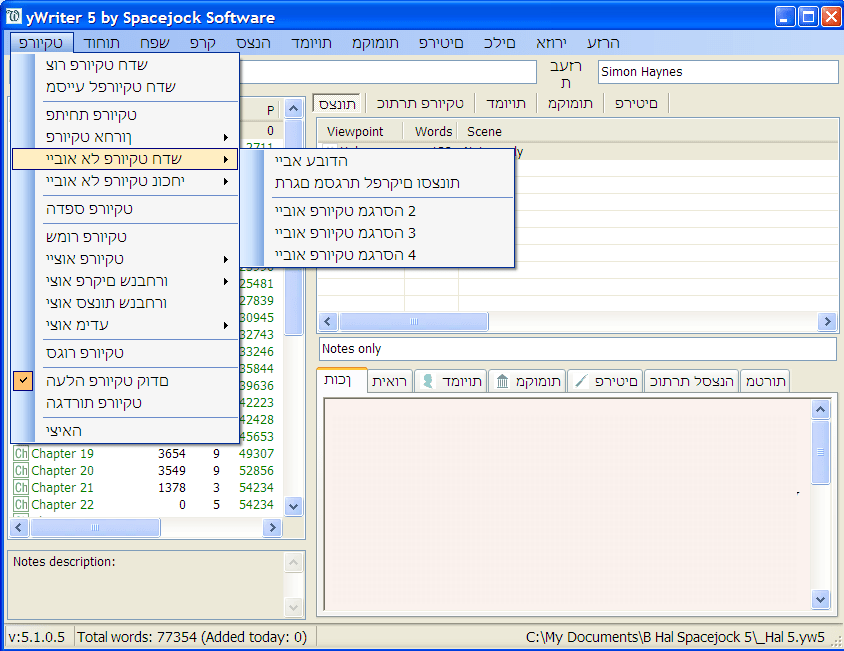Click the chapter list scroll-down arrow
Viewport: 844px width, 651px height.
point(293,506)
